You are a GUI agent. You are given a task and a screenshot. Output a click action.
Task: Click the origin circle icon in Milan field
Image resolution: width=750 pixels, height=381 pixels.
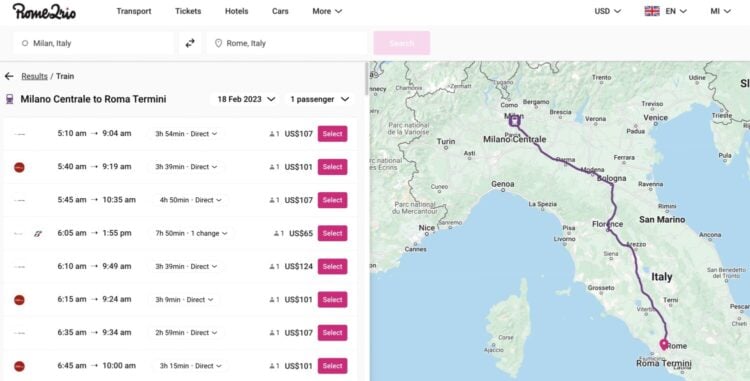pos(25,43)
